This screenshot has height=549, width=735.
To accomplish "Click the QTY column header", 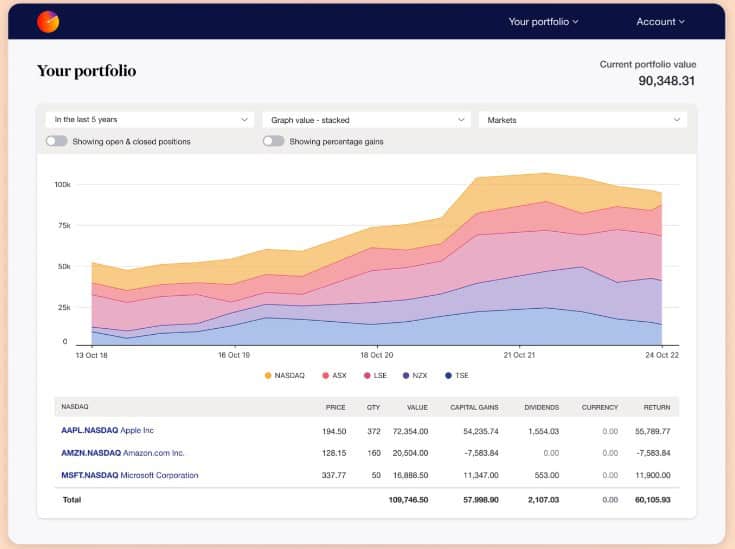I will 374,407.
